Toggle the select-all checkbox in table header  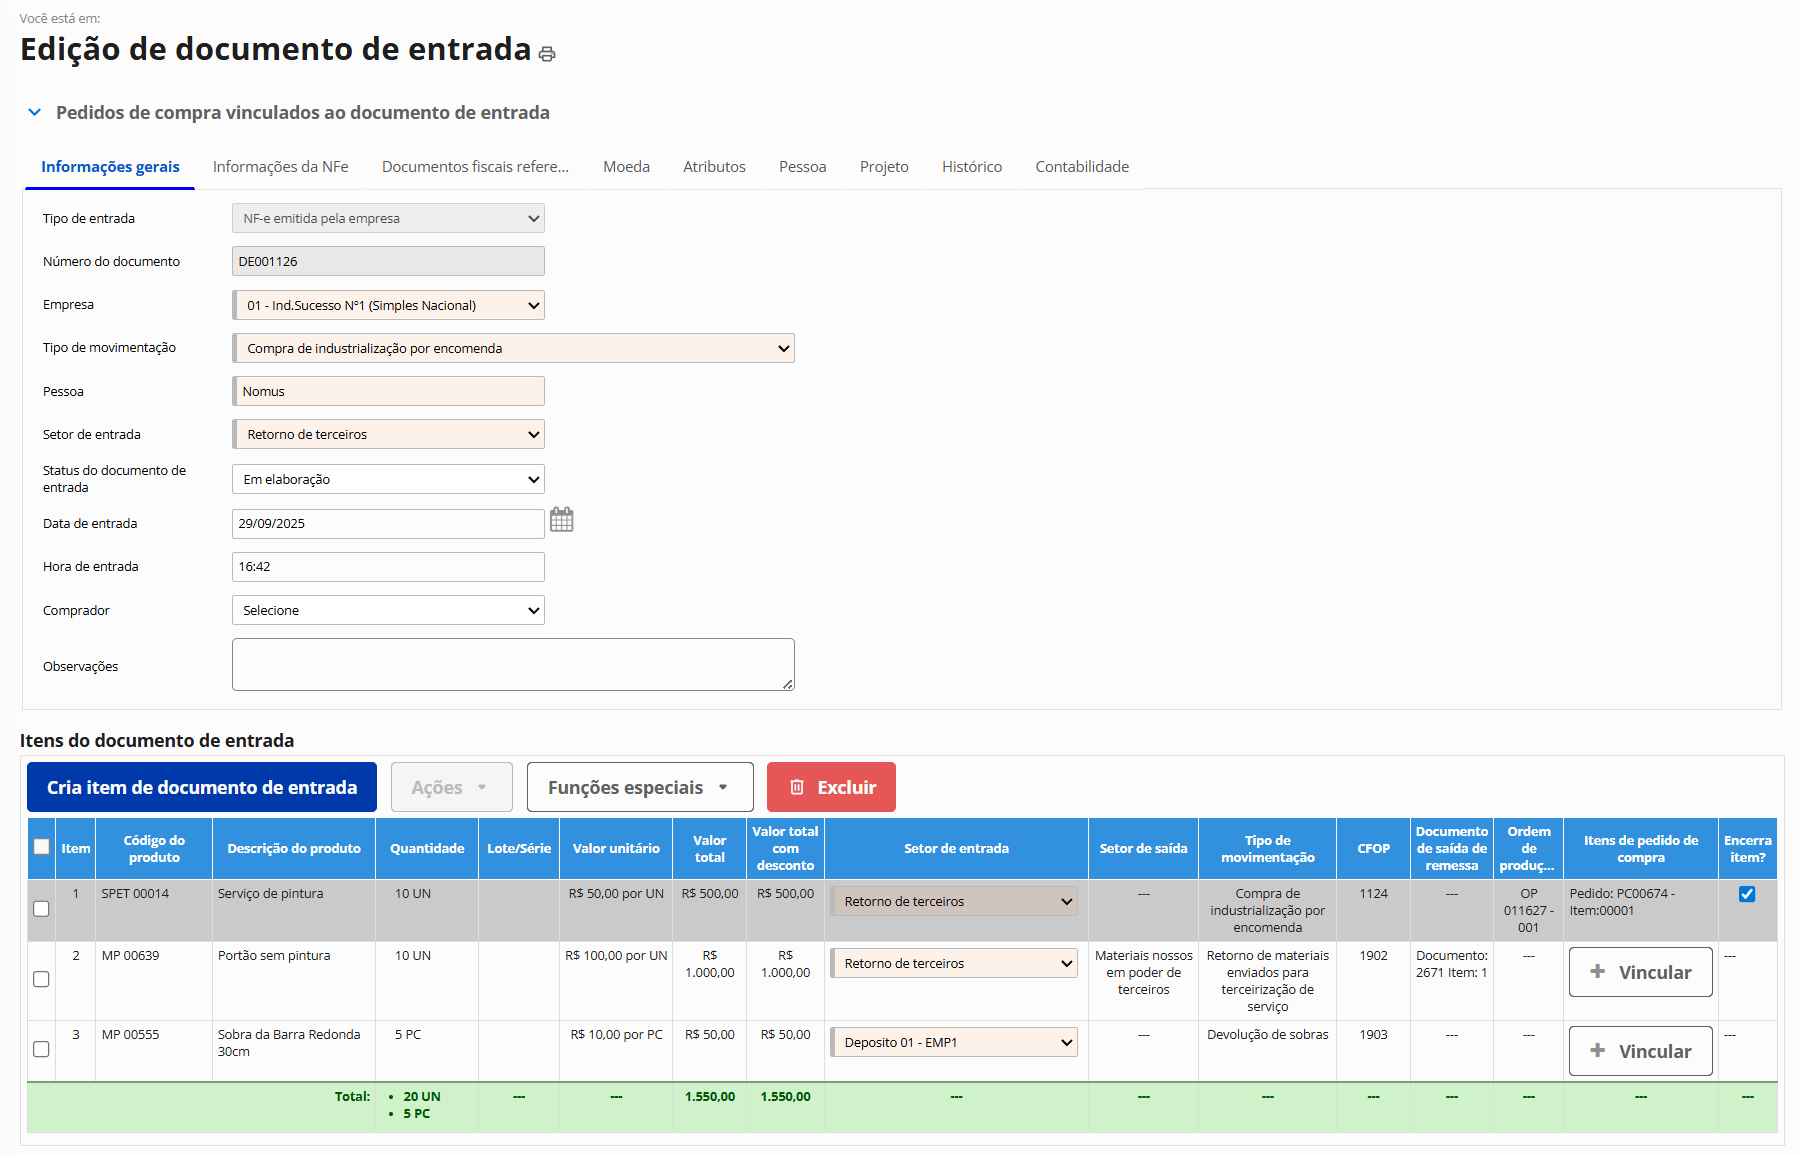tap(41, 847)
